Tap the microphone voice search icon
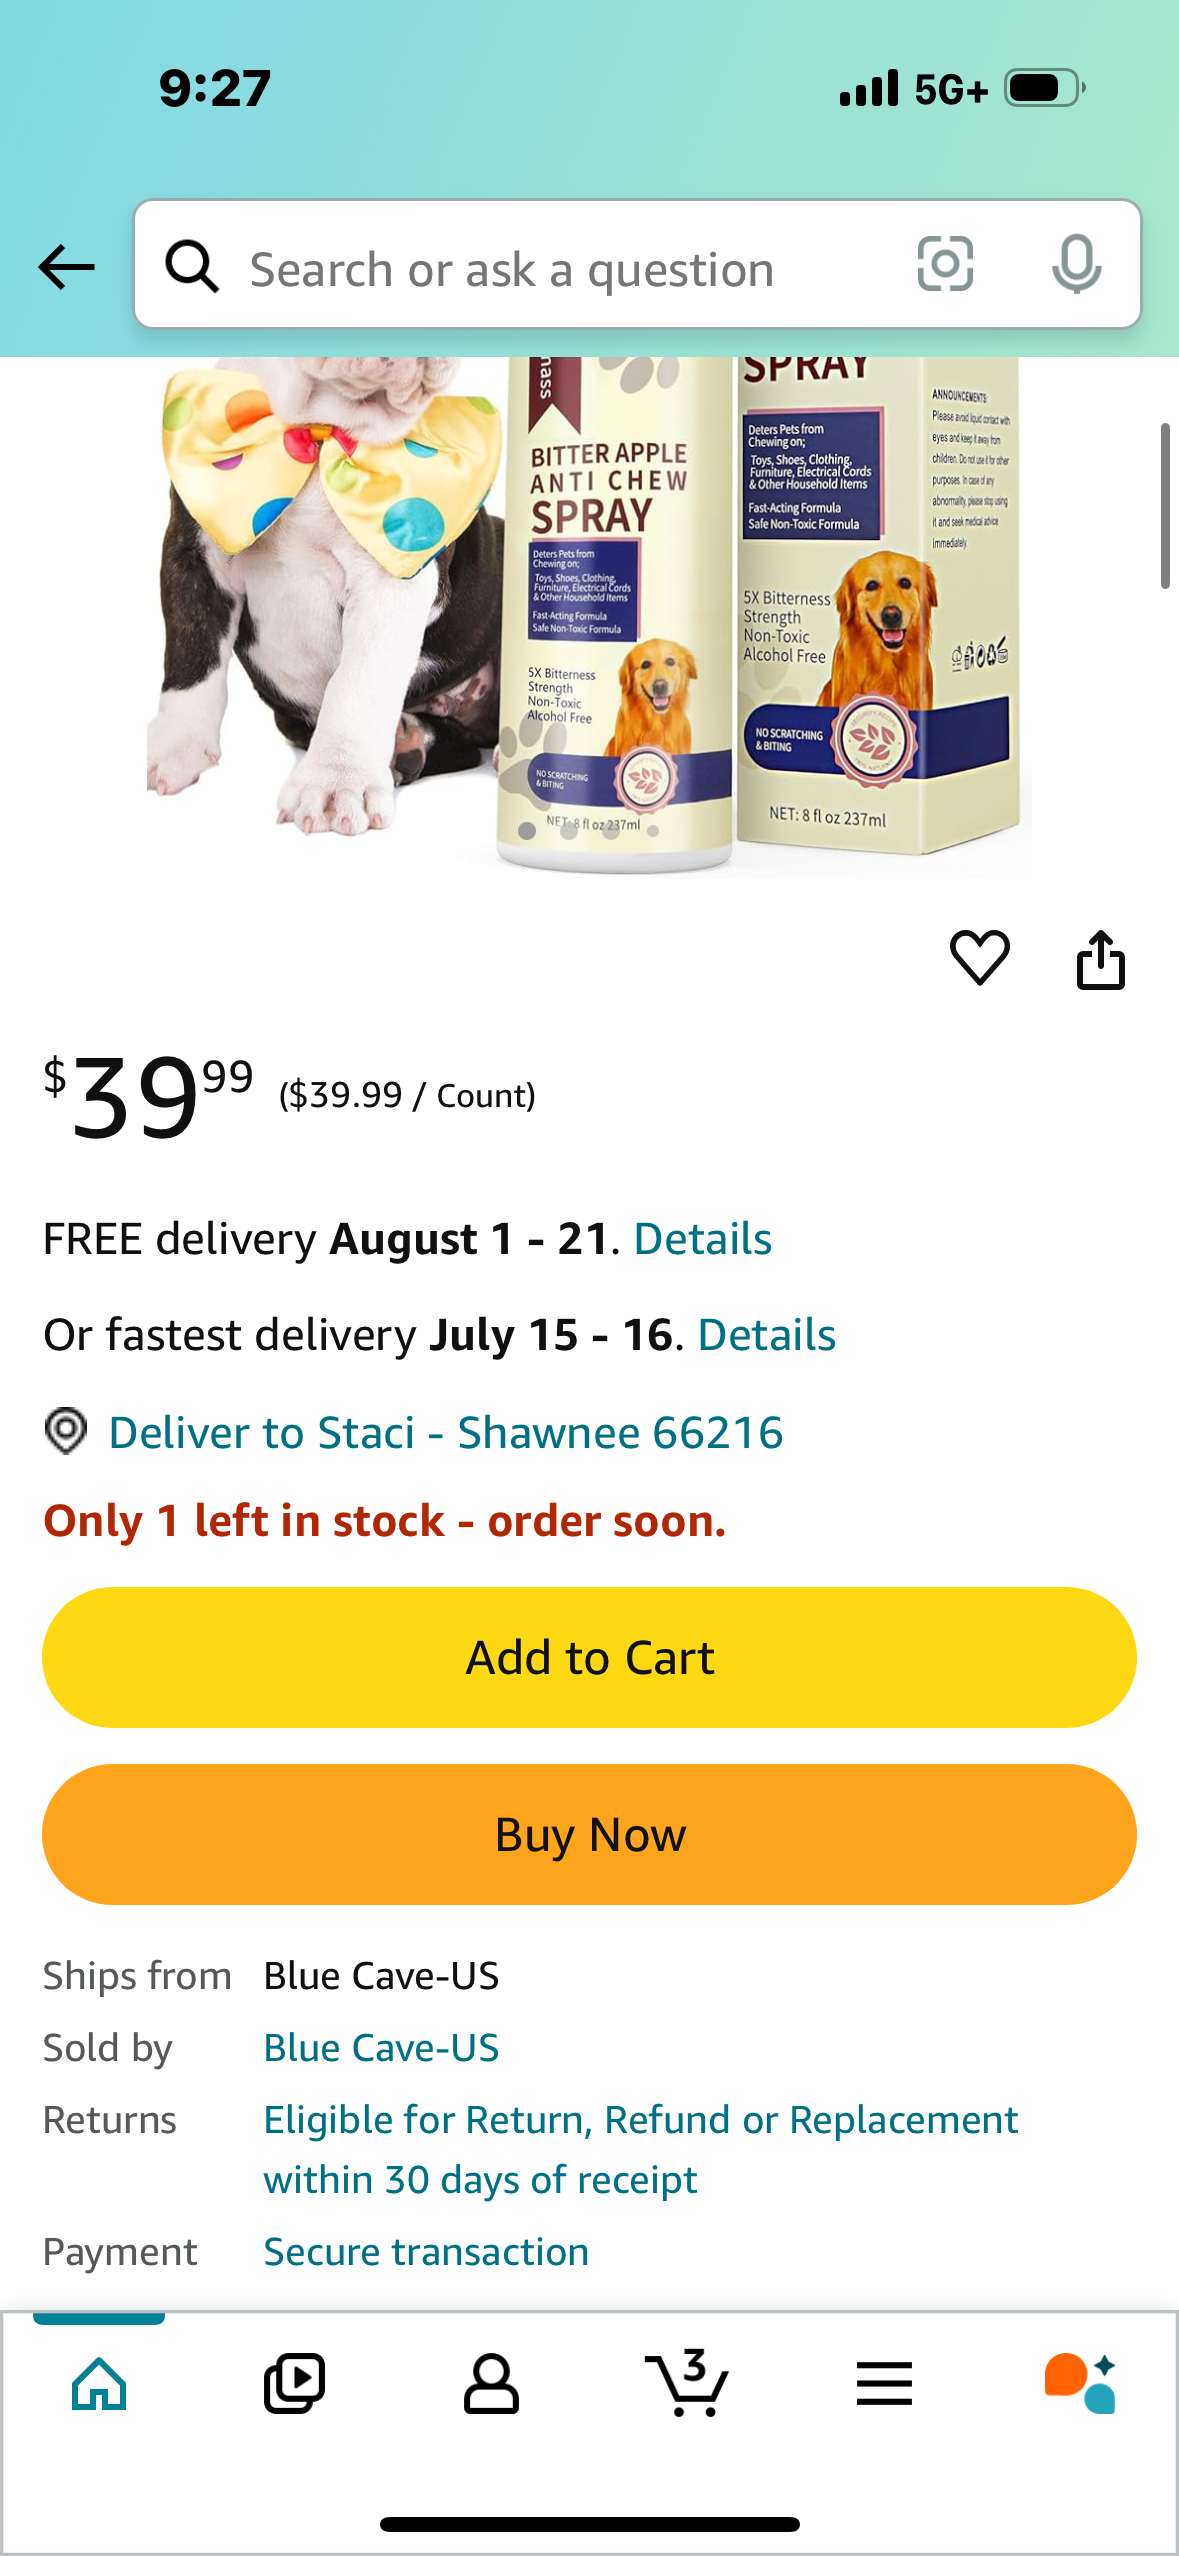 click(1077, 264)
